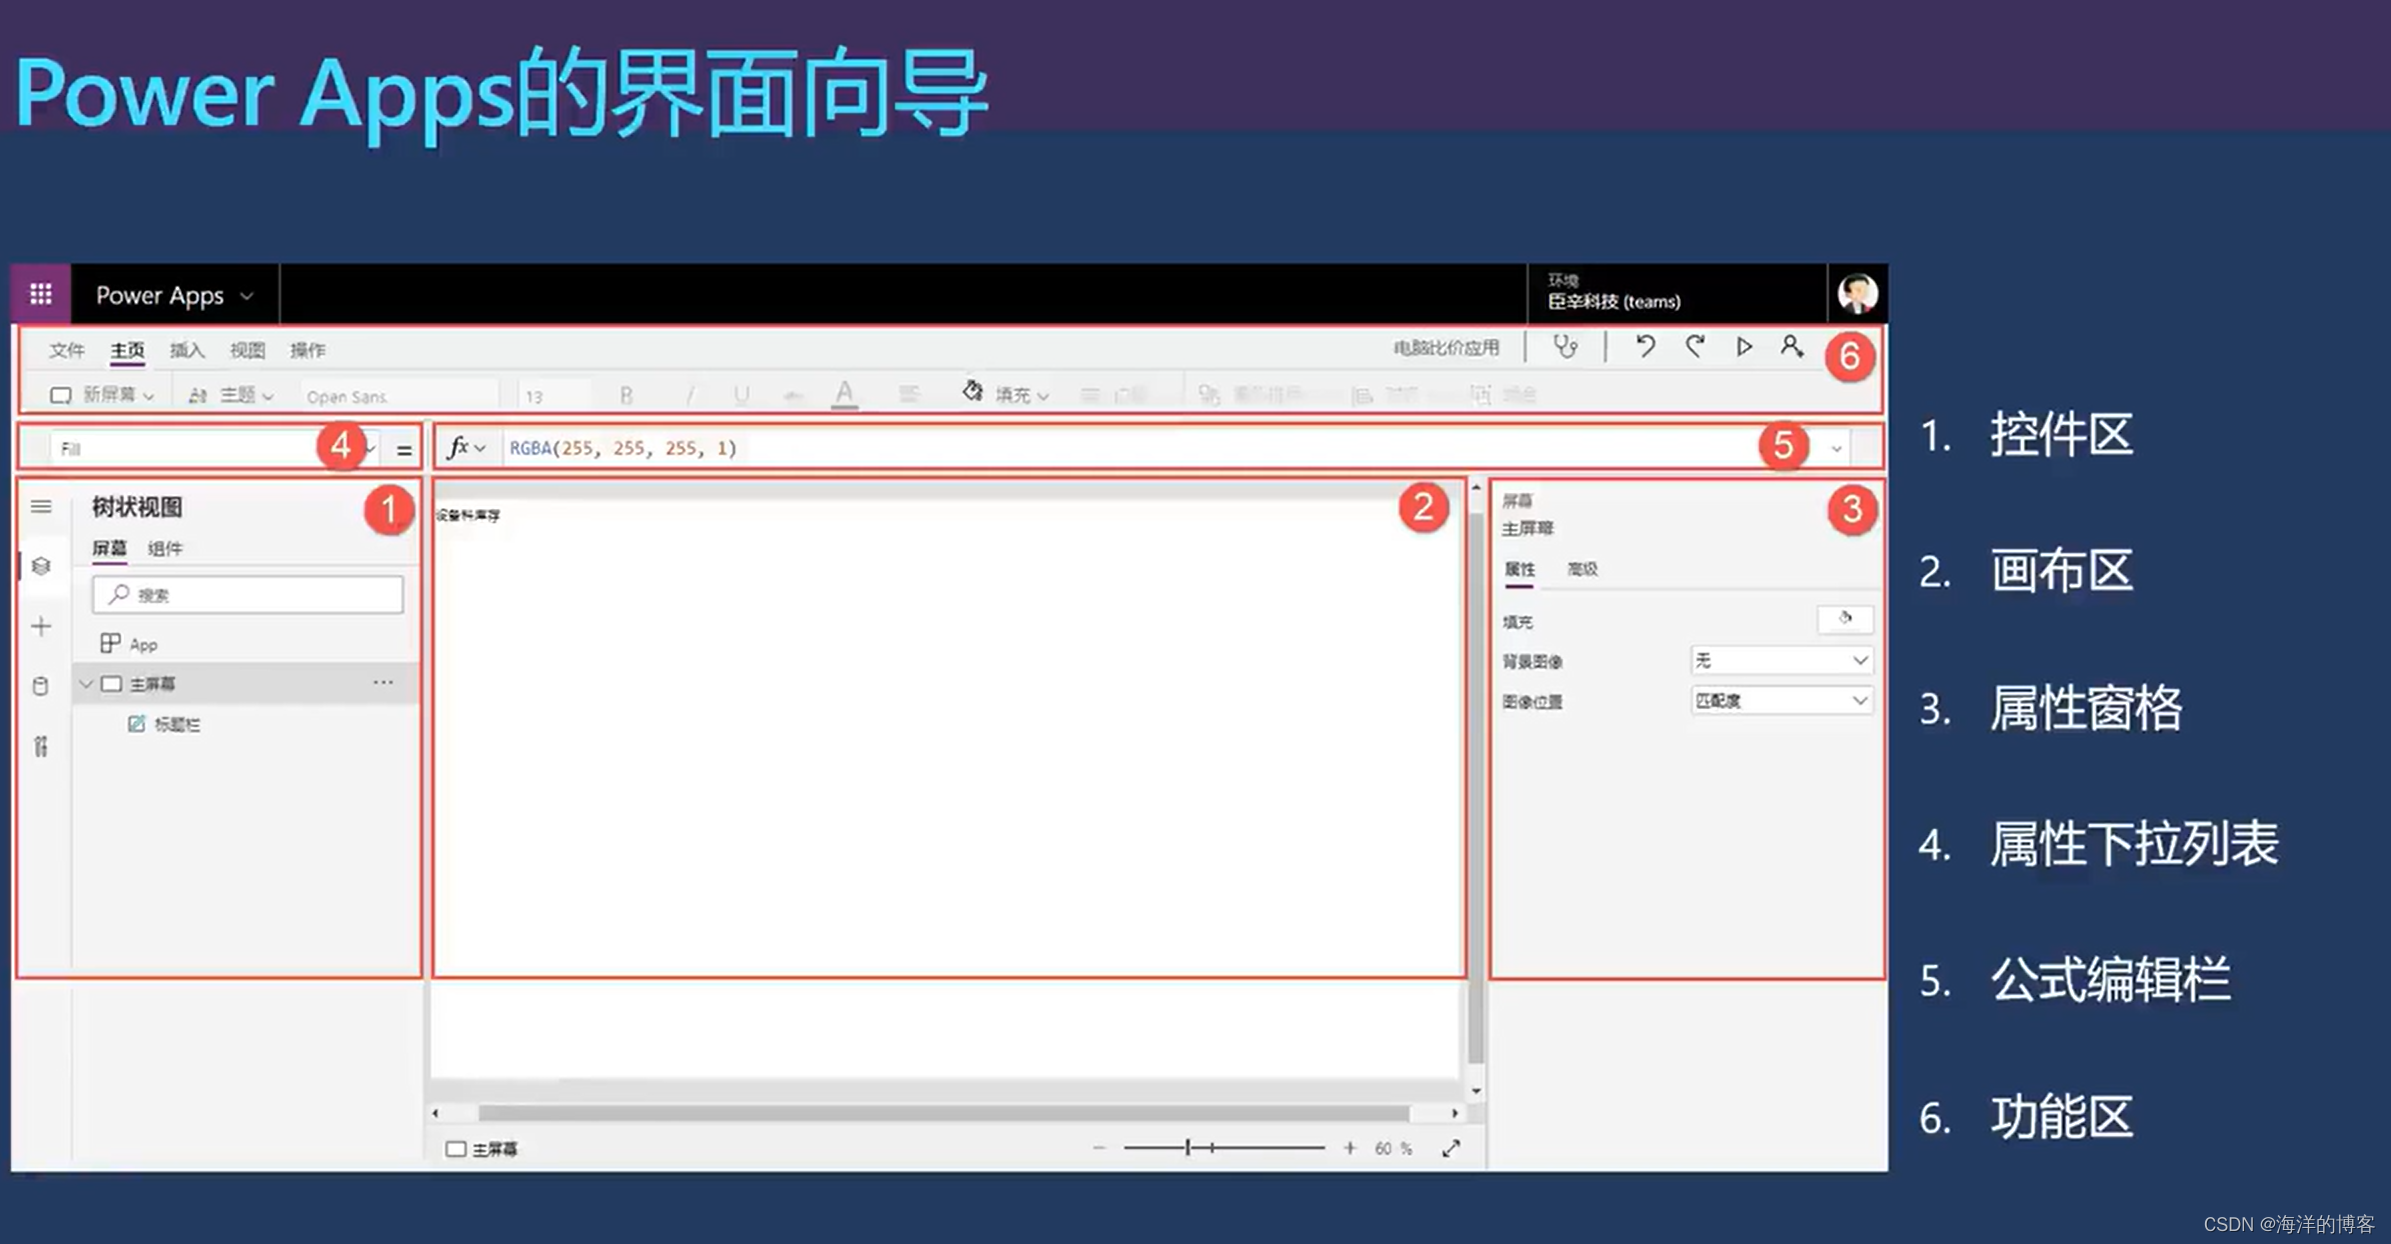
Task: Open the 背景图像 dropdown
Action: click(x=1780, y=660)
